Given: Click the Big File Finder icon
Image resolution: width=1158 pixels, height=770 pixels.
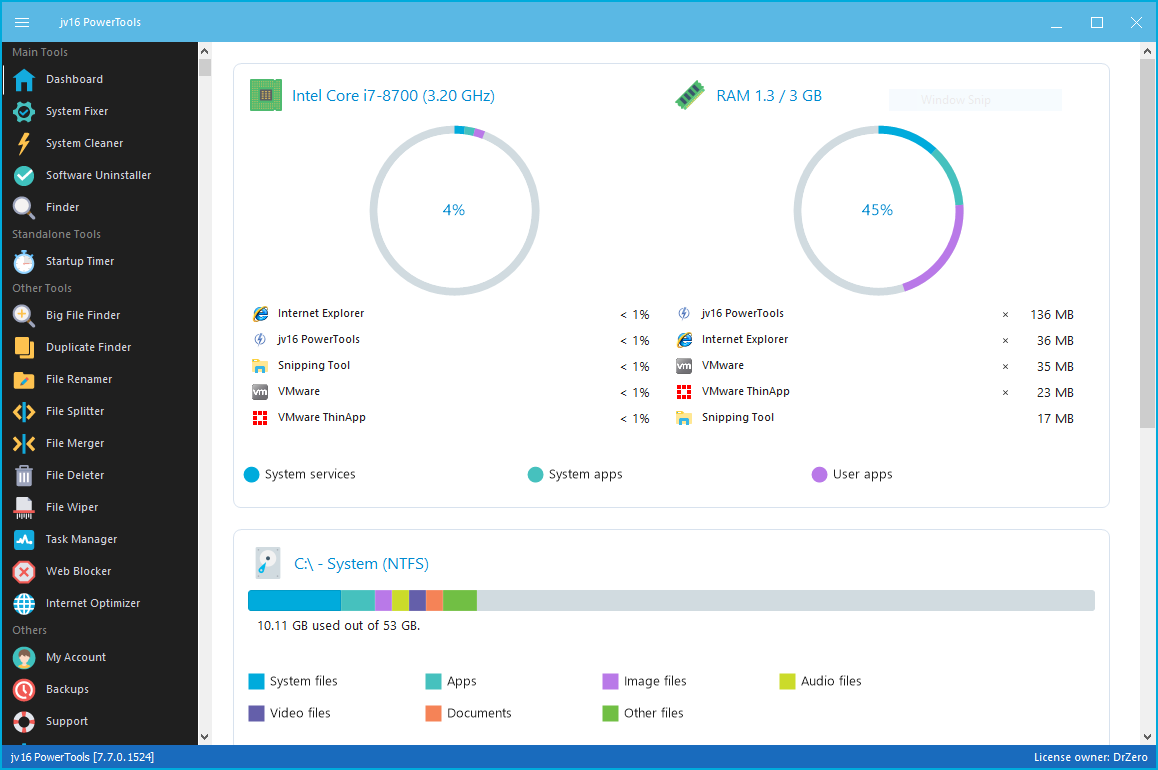Looking at the screenshot, I should [24, 315].
